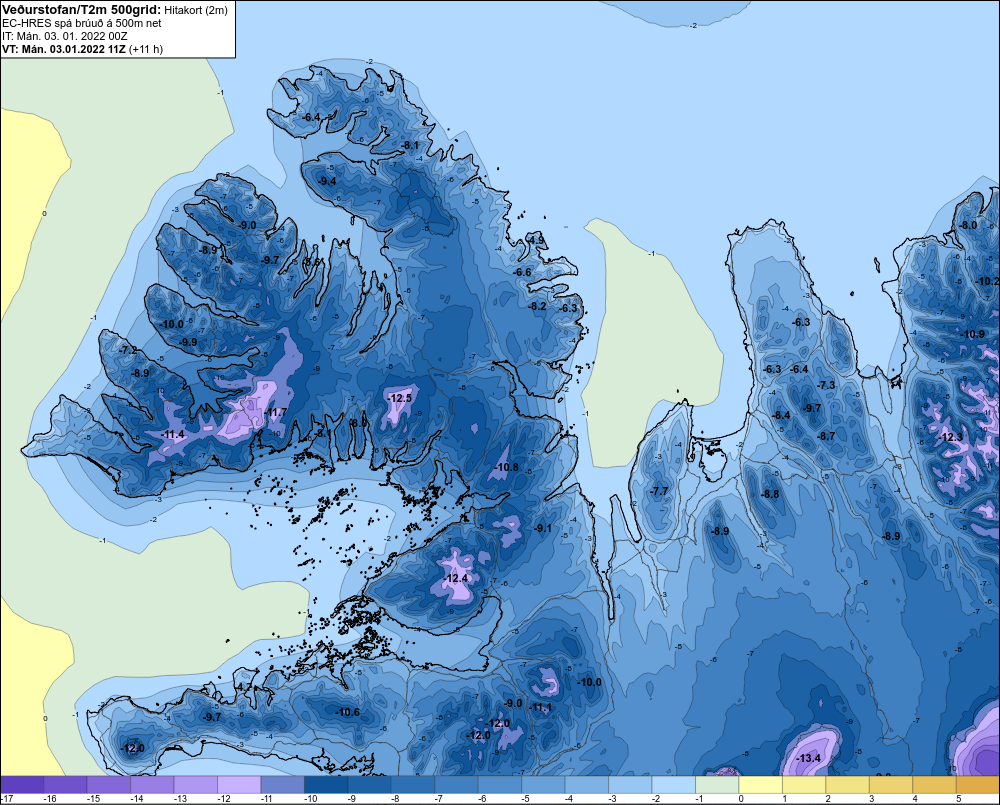Click the -8.8 temperature label

770,494
